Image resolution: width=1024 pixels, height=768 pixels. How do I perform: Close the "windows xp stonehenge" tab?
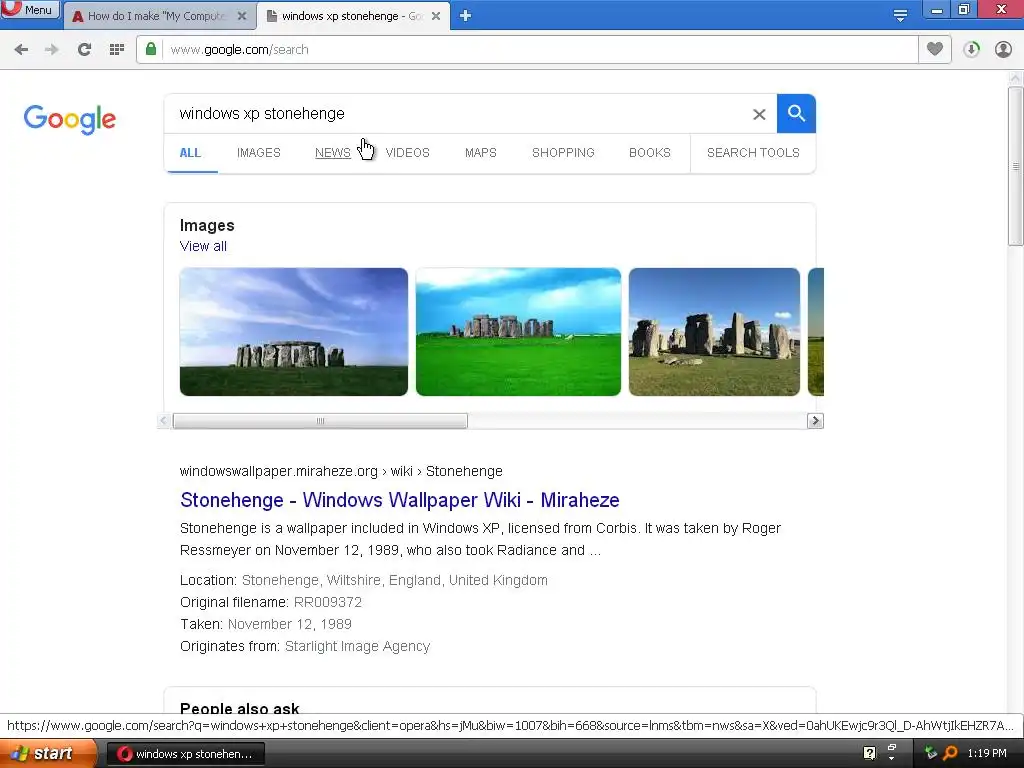(436, 16)
